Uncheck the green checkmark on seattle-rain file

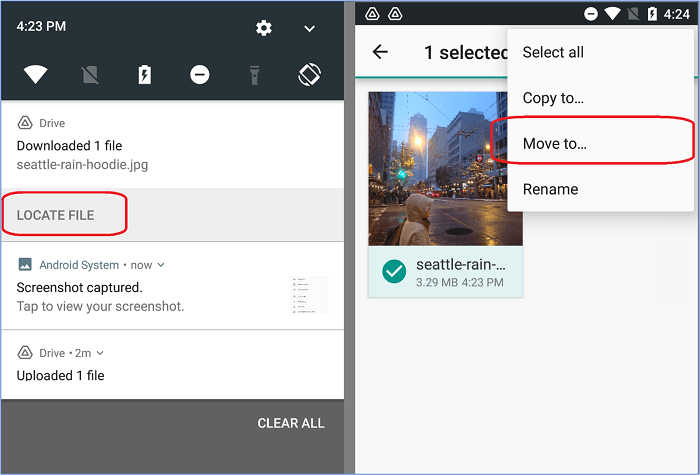pyautogui.click(x=393, y=271)
